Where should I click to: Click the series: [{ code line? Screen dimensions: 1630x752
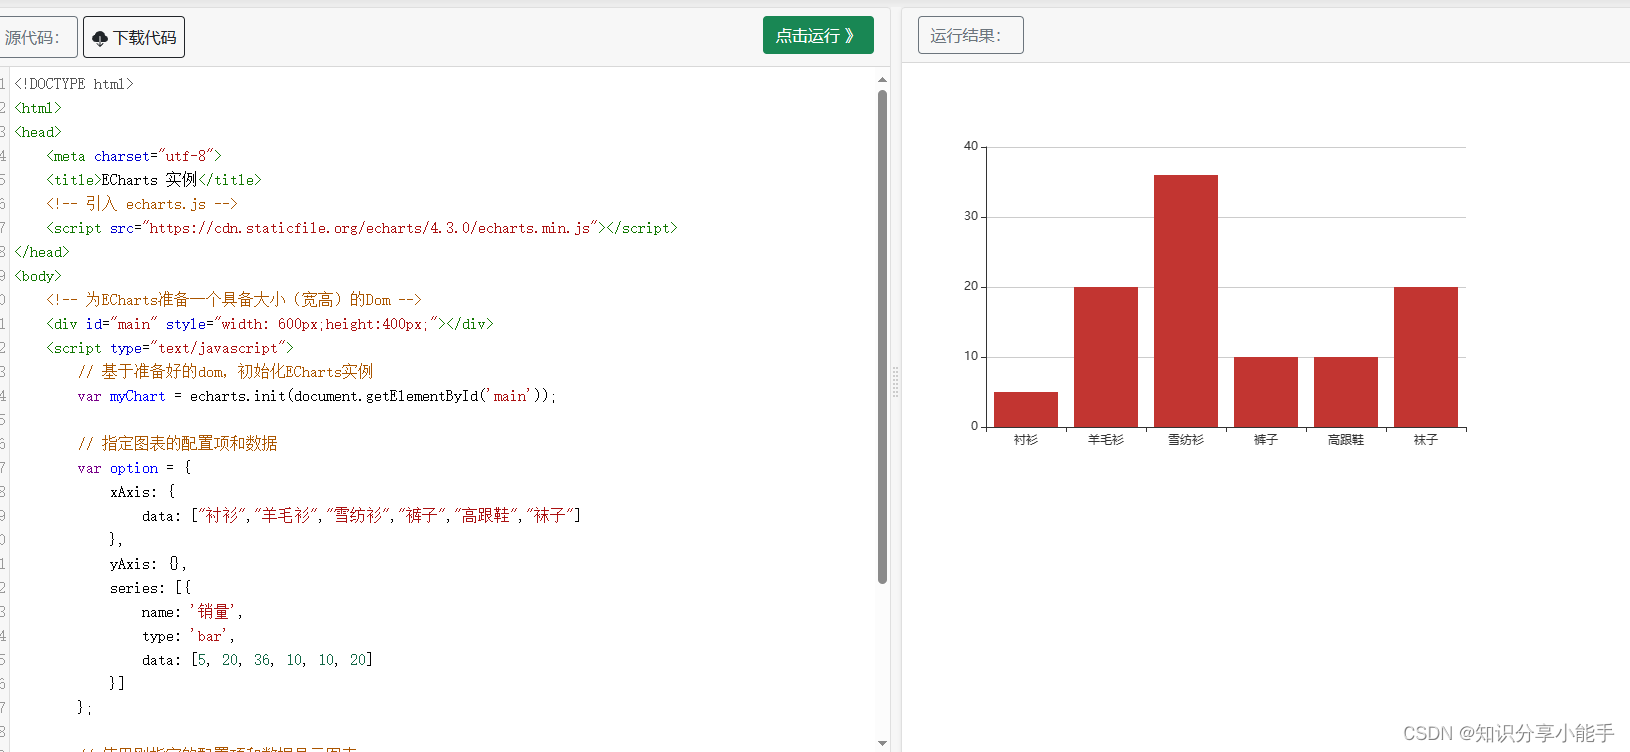click(x=150, y=588)
